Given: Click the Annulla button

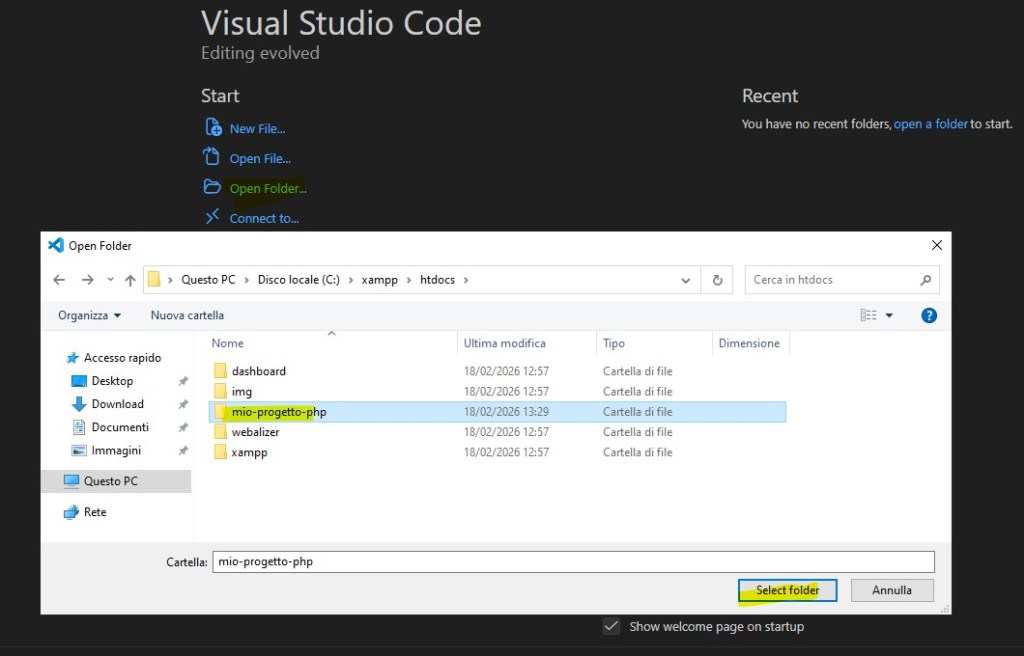Looking at the screenshot, I should click(x=891, y=590).
